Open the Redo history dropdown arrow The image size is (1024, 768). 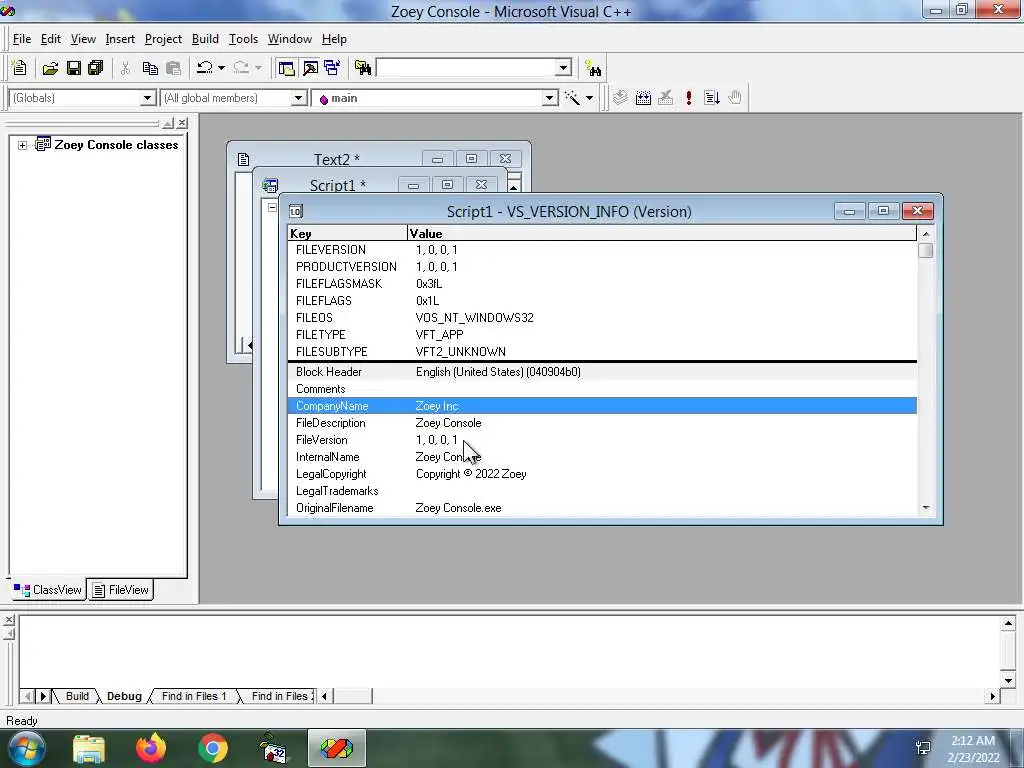click(258, 67)
